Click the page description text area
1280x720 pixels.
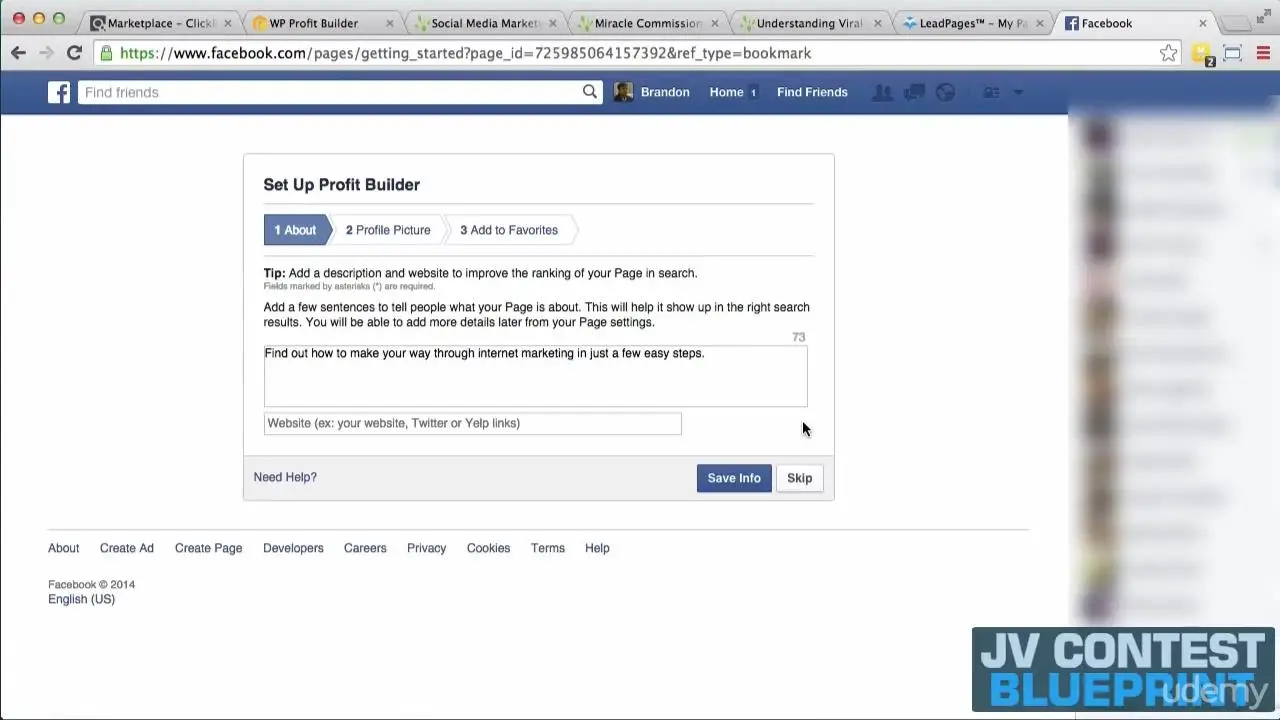[535, 376]
